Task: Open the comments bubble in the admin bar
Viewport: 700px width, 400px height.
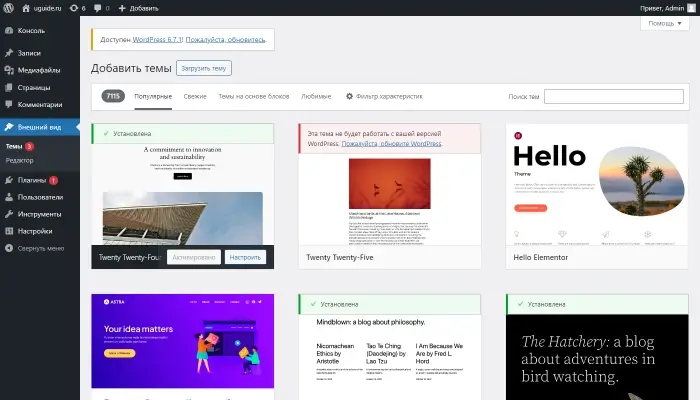Action: (102, 8)
